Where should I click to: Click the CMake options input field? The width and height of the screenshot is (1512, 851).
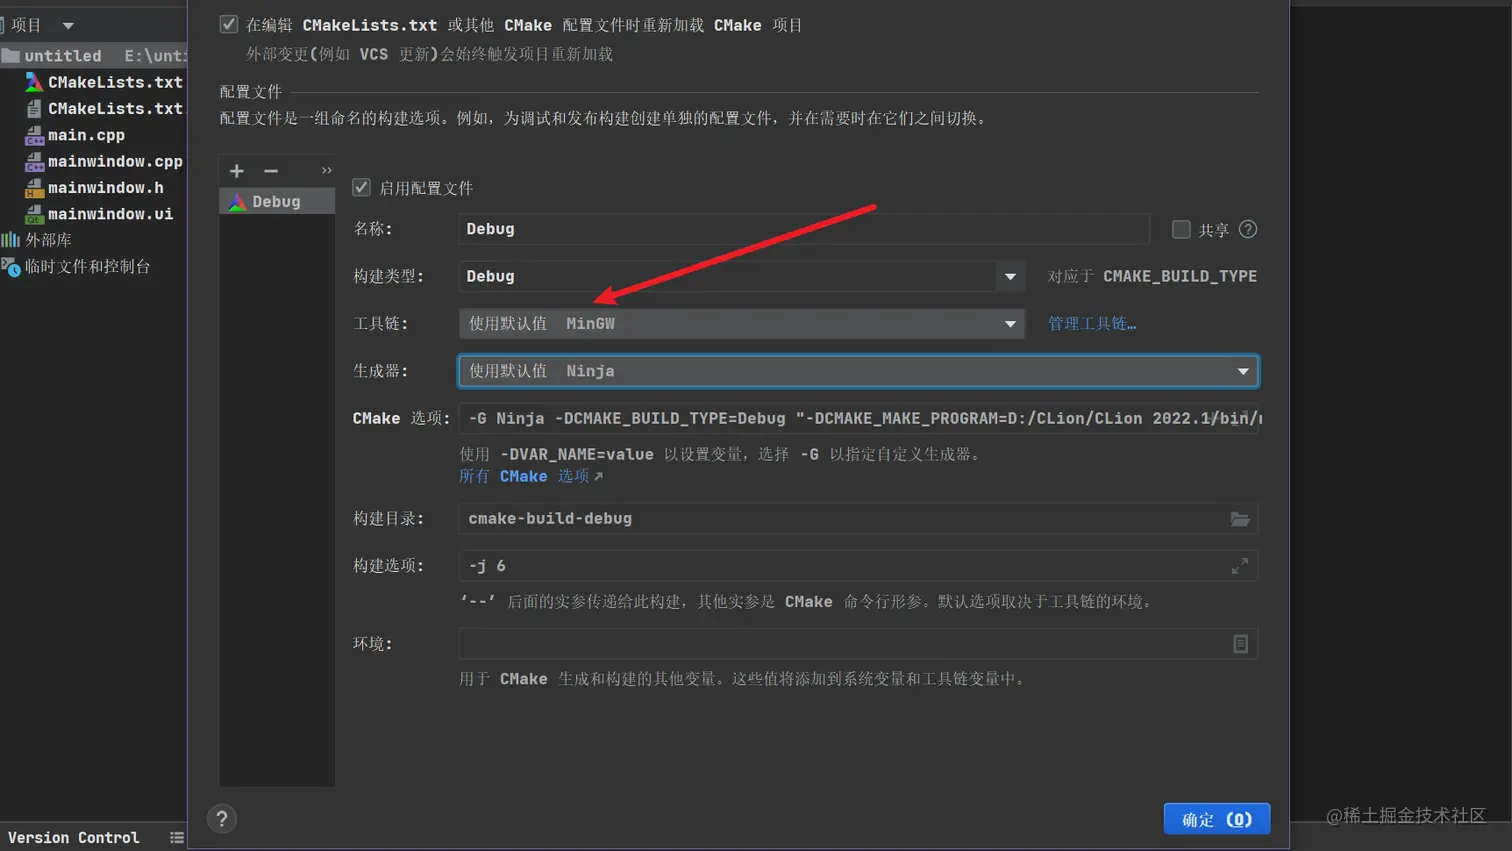(858, 418)
